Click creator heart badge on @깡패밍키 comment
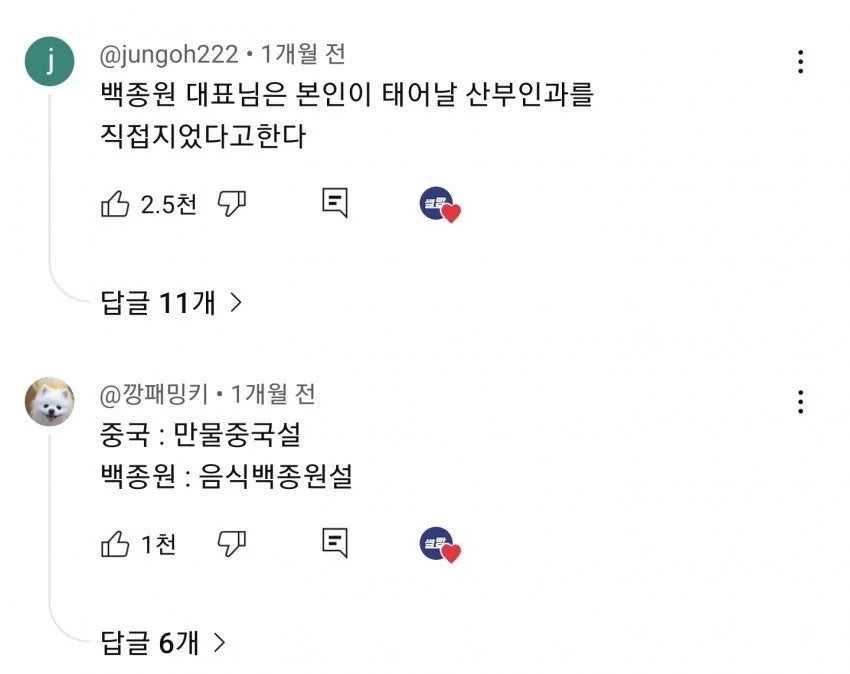The image size is (850, 674). 439,545
